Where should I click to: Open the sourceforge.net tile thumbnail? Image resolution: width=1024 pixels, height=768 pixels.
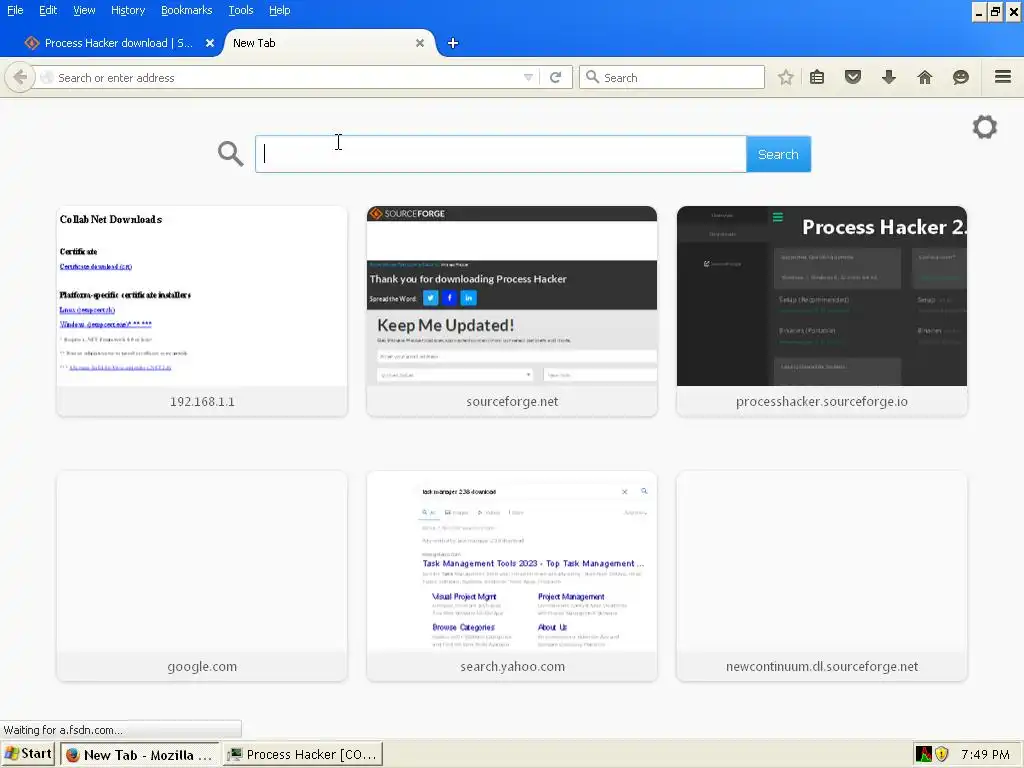coord(512,311)
